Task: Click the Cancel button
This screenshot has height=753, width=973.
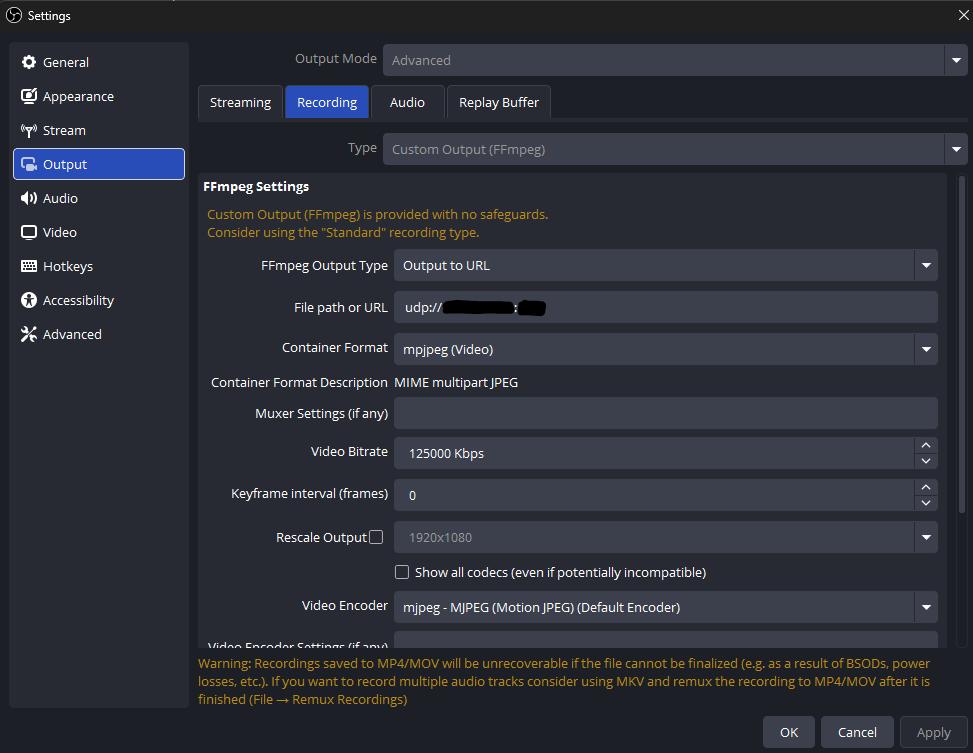Action: pos(857,732)
